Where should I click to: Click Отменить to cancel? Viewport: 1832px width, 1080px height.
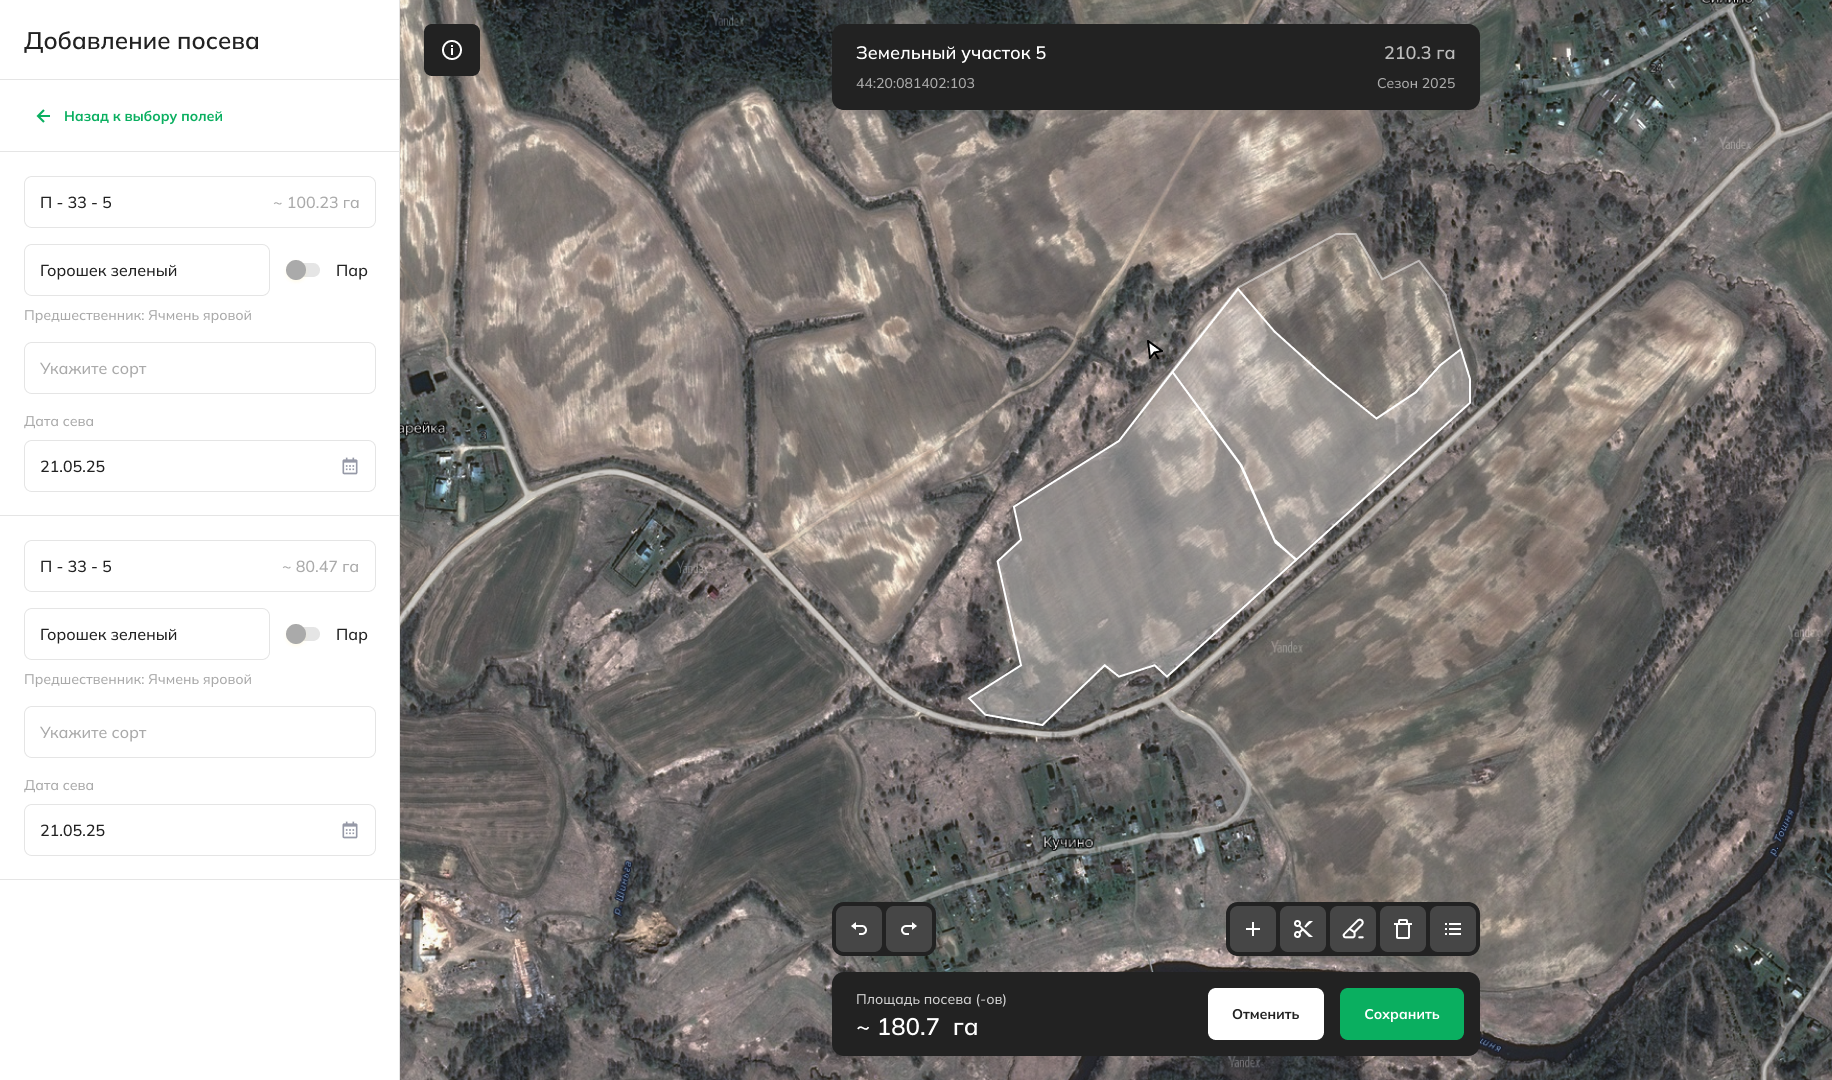pos(1266,1014)
